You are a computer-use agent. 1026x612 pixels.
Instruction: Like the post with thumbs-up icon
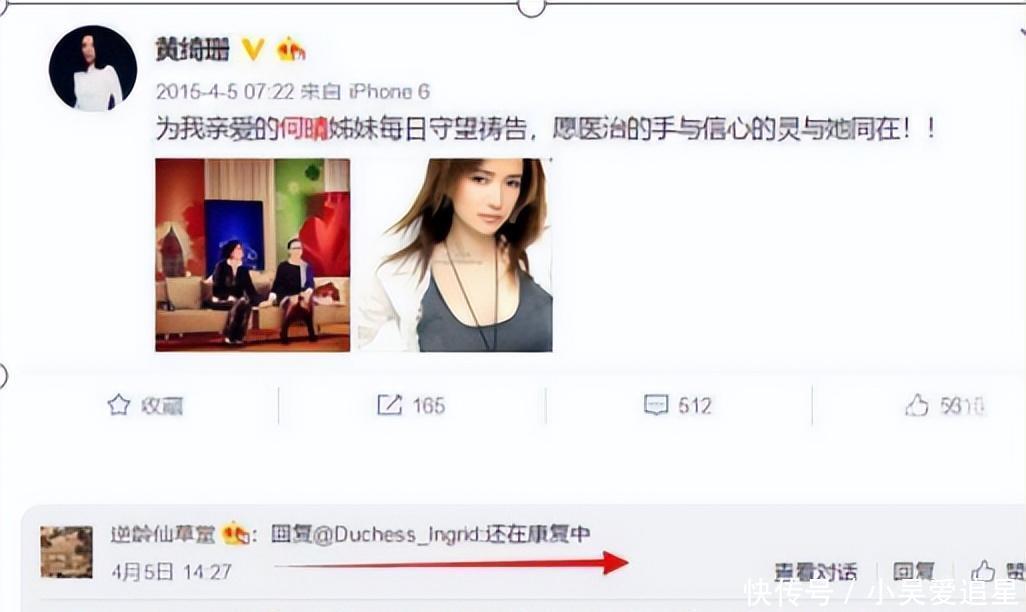[x=917, y=405]
